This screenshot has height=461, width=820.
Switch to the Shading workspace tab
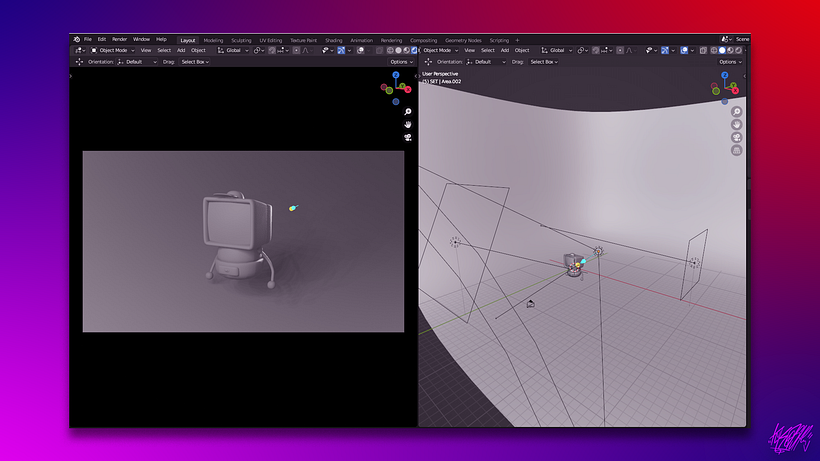coord(334,40)
